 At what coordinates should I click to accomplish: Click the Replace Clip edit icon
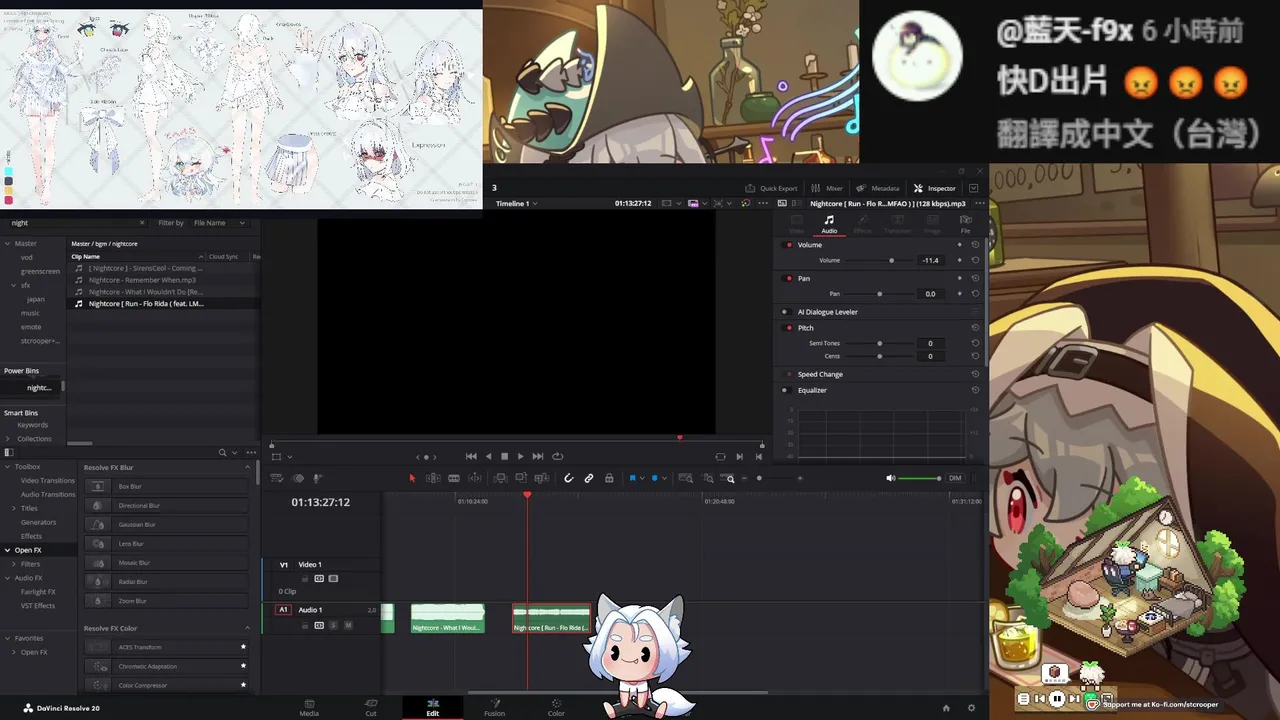point(542,478)
